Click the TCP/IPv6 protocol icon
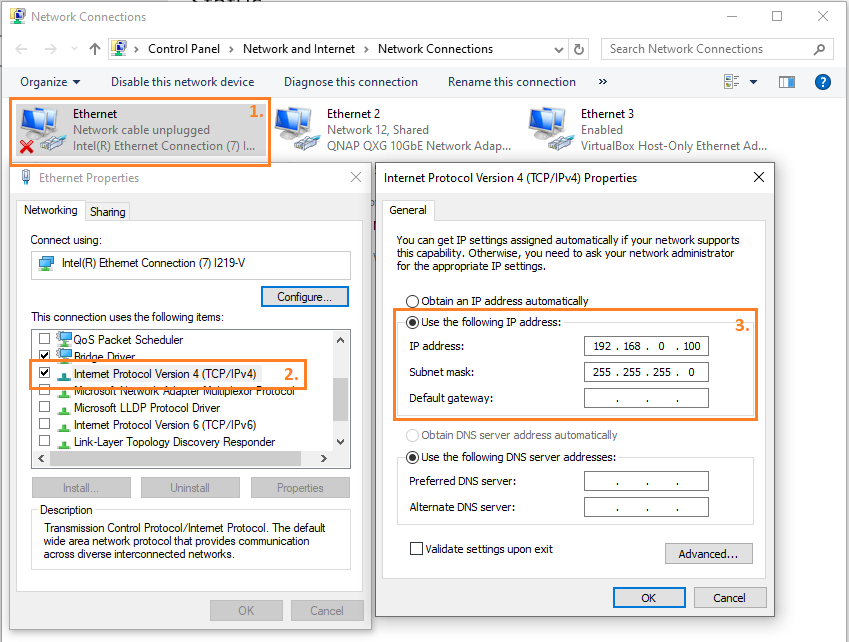The image size is (849, 642). (x=64, y=426)
